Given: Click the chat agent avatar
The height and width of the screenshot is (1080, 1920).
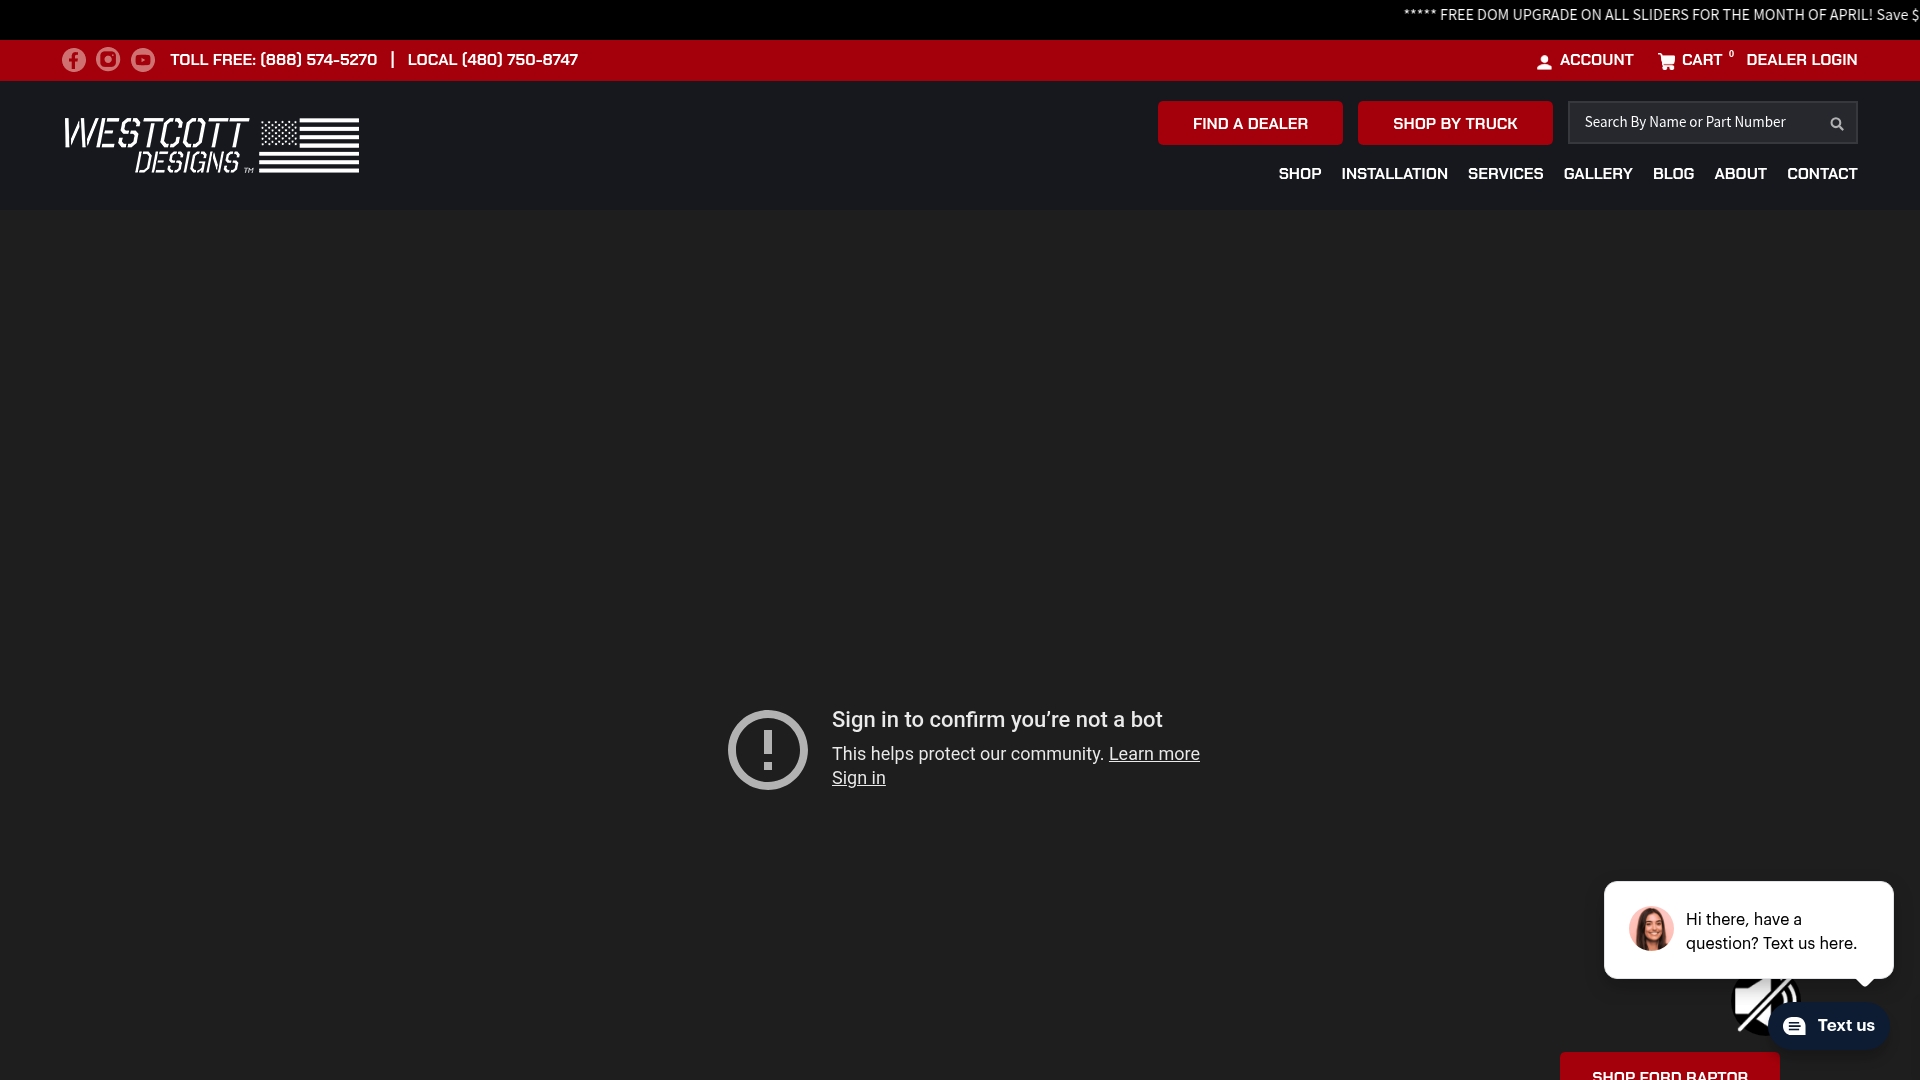Looking at the screenshot, I should (1651, 929).
